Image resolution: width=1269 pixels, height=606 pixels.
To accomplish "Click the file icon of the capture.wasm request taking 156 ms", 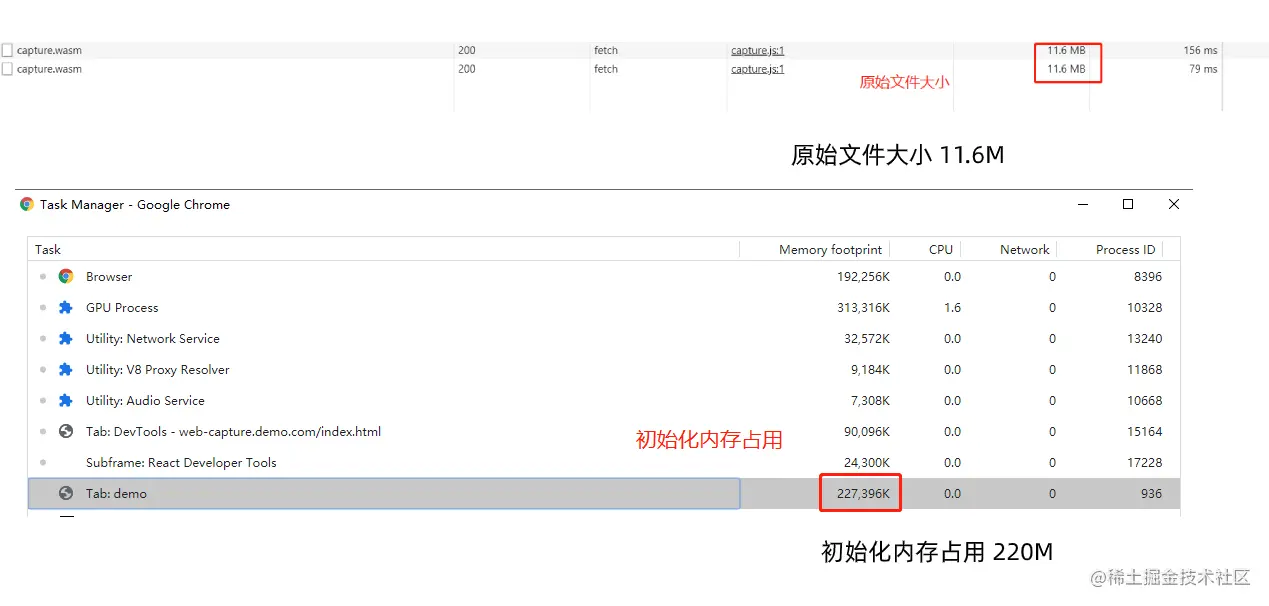I will click(x=7, y=50).
